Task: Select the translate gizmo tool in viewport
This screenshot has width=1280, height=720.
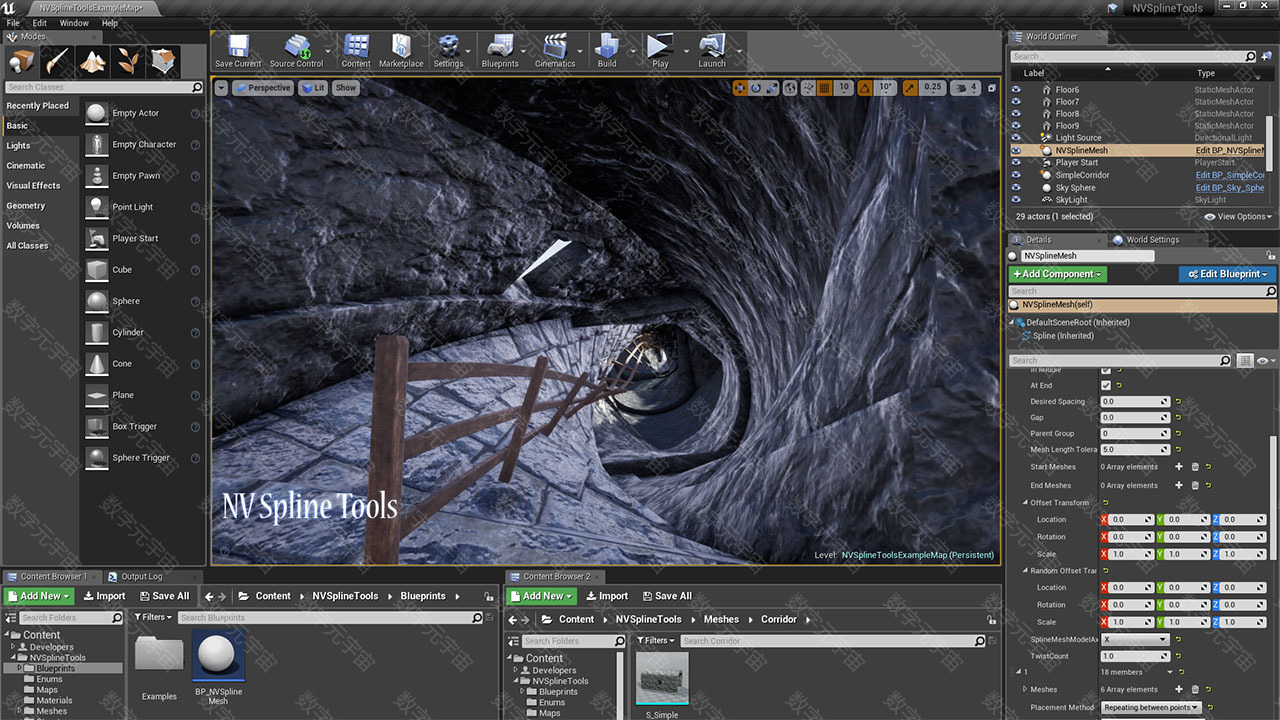Action: pos(740,88)
